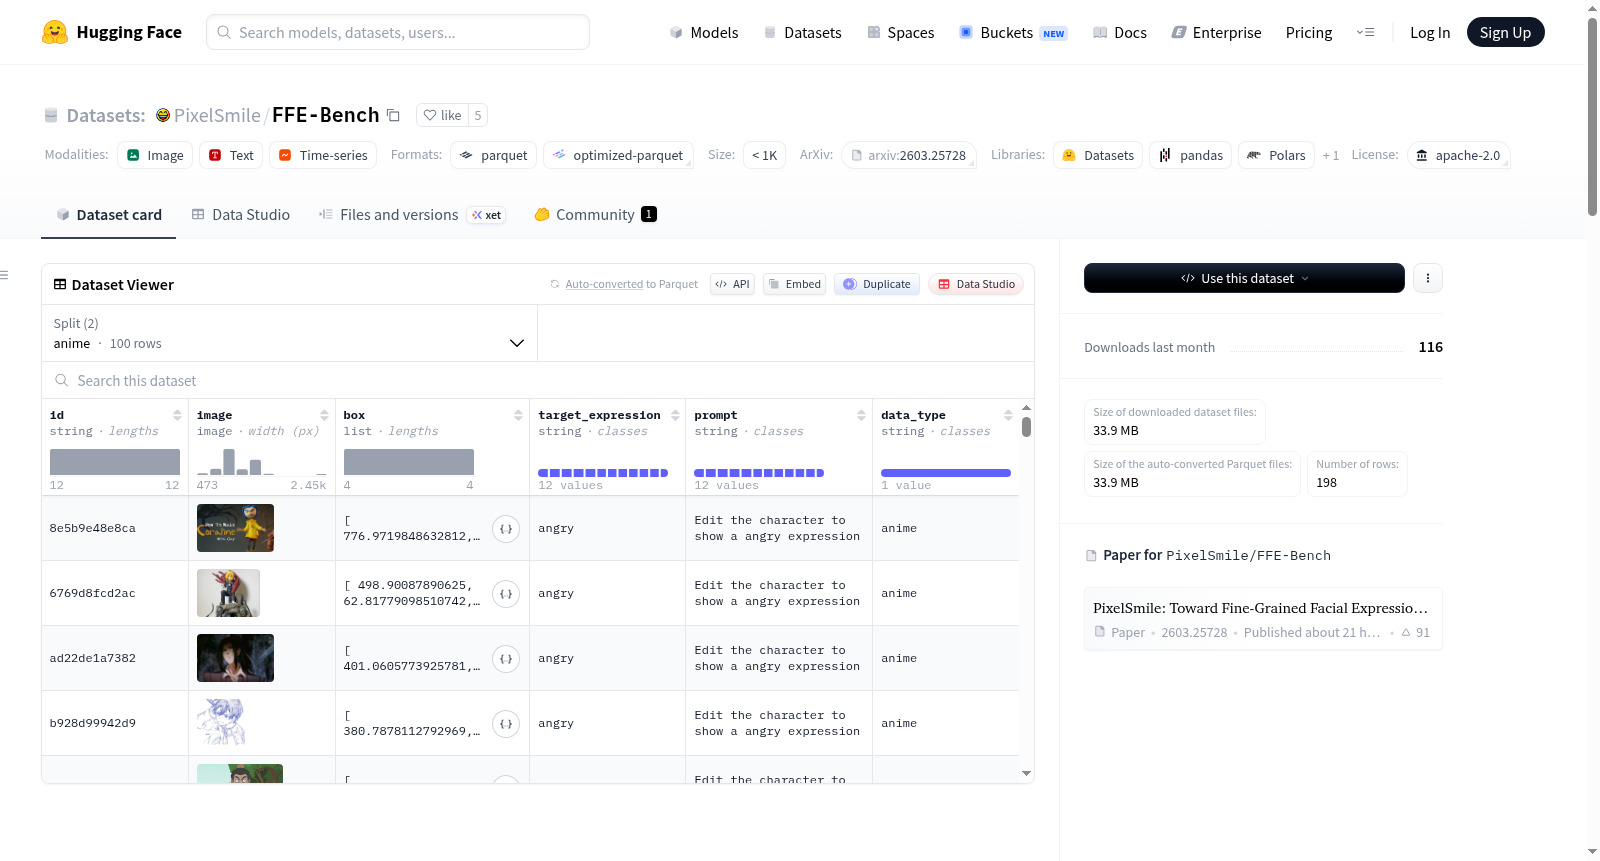
Task: Open the image thumbnail for row 6769d8fcd2ac
Action: [x=228, y=593]
